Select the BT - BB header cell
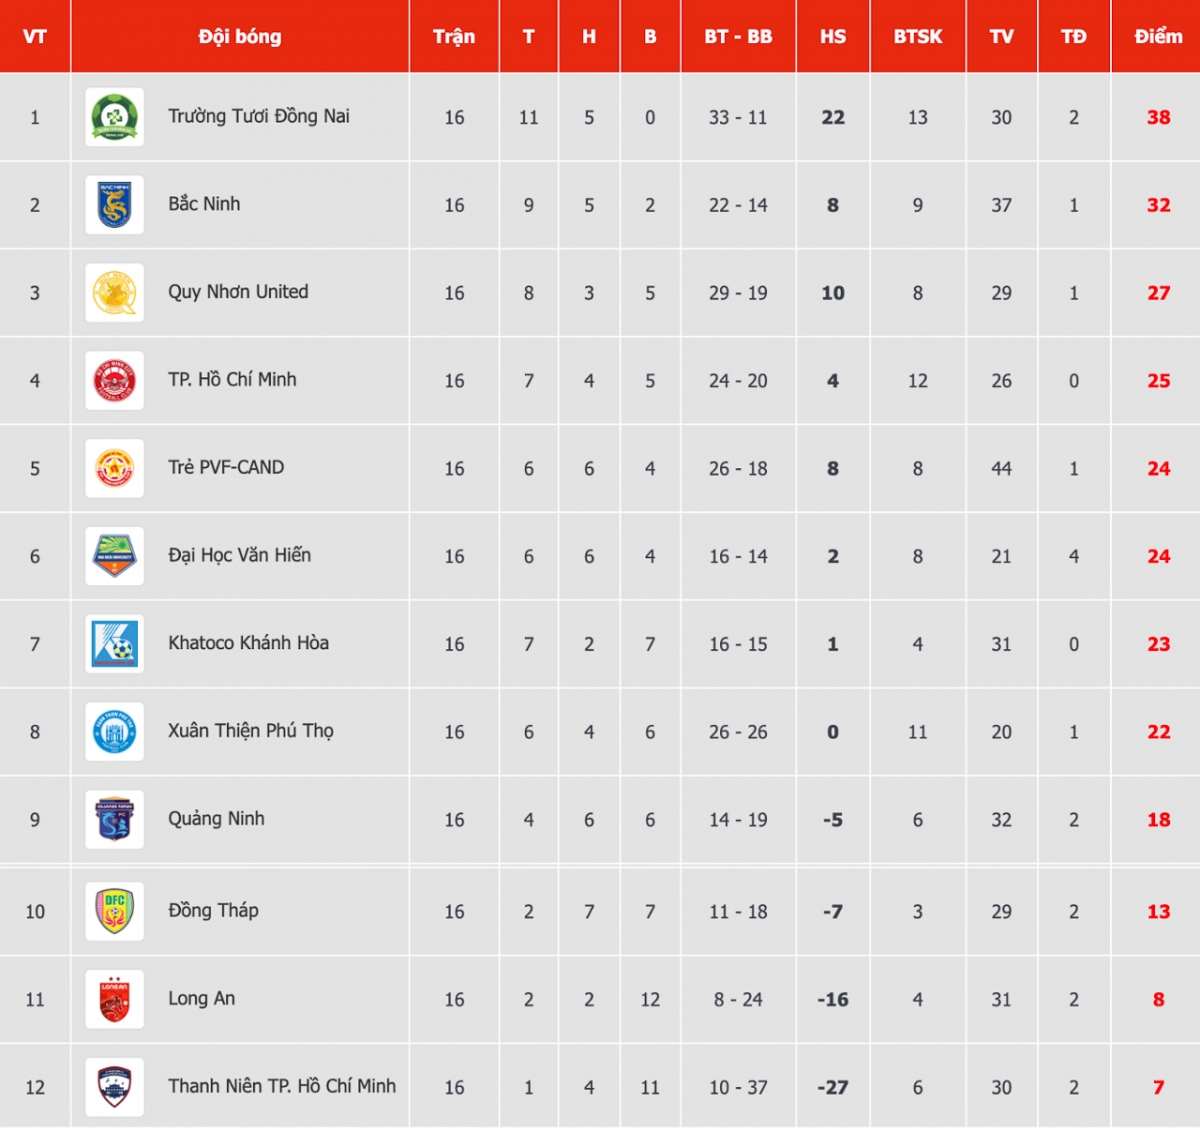Screen dimensions: 1200x1132 click(x=738, y=37)
